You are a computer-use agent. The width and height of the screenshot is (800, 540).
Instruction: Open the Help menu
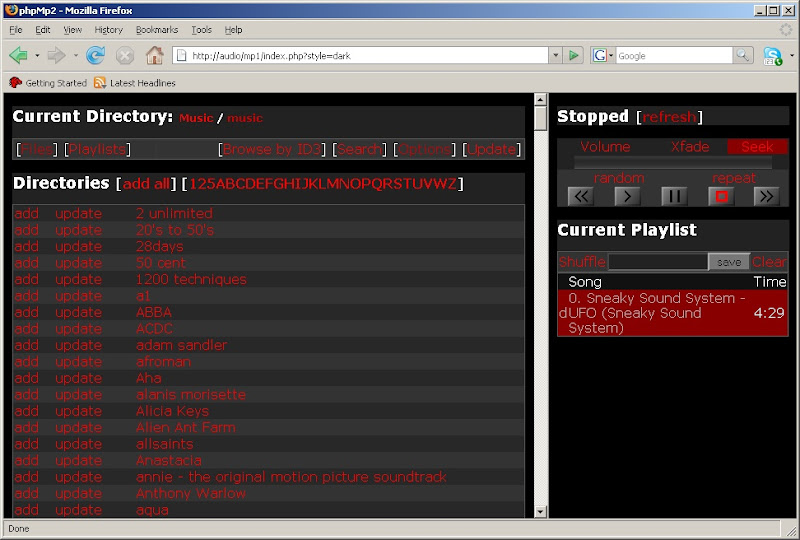pyautogui.click(x=233, y=30)
